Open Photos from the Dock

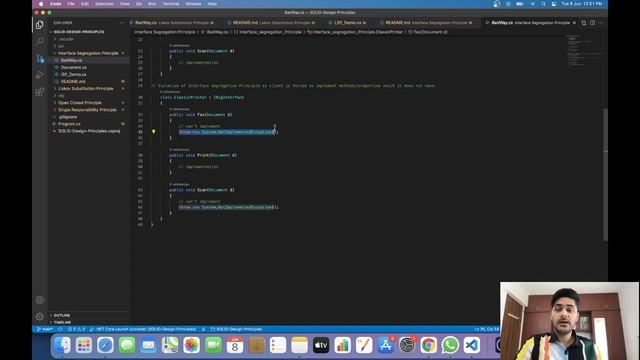coord(191,345)
